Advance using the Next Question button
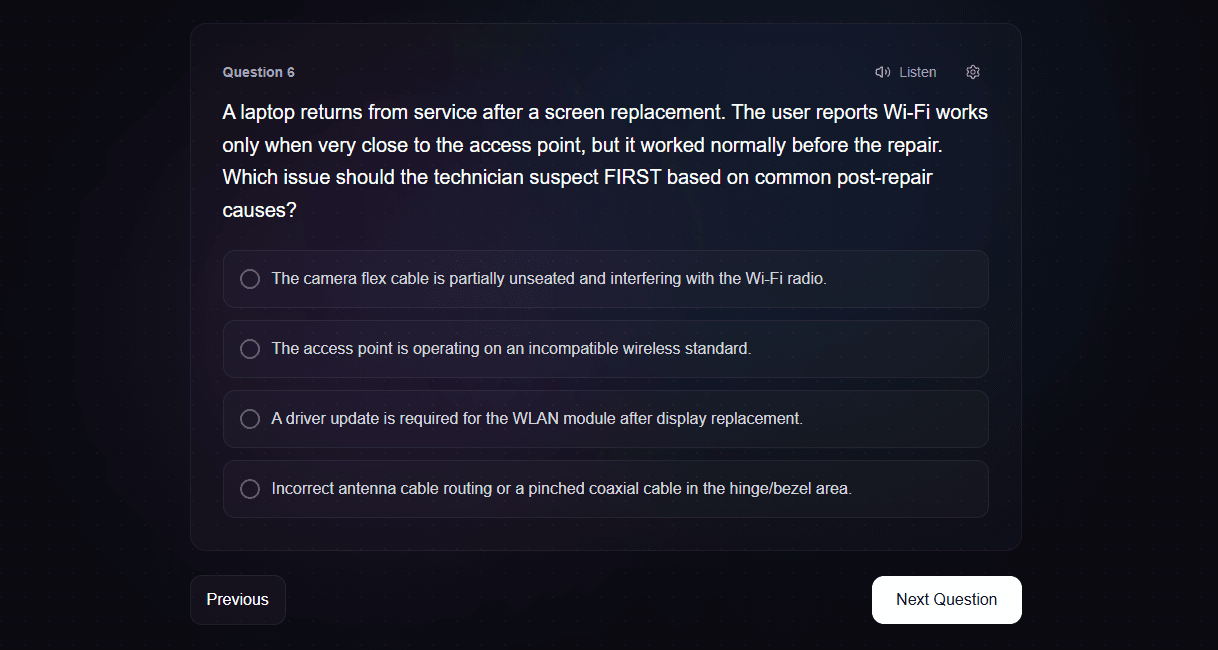Image resolution: width=1218 pixels, height=650 pixels. pyautogui.click(x=946, y=600)
